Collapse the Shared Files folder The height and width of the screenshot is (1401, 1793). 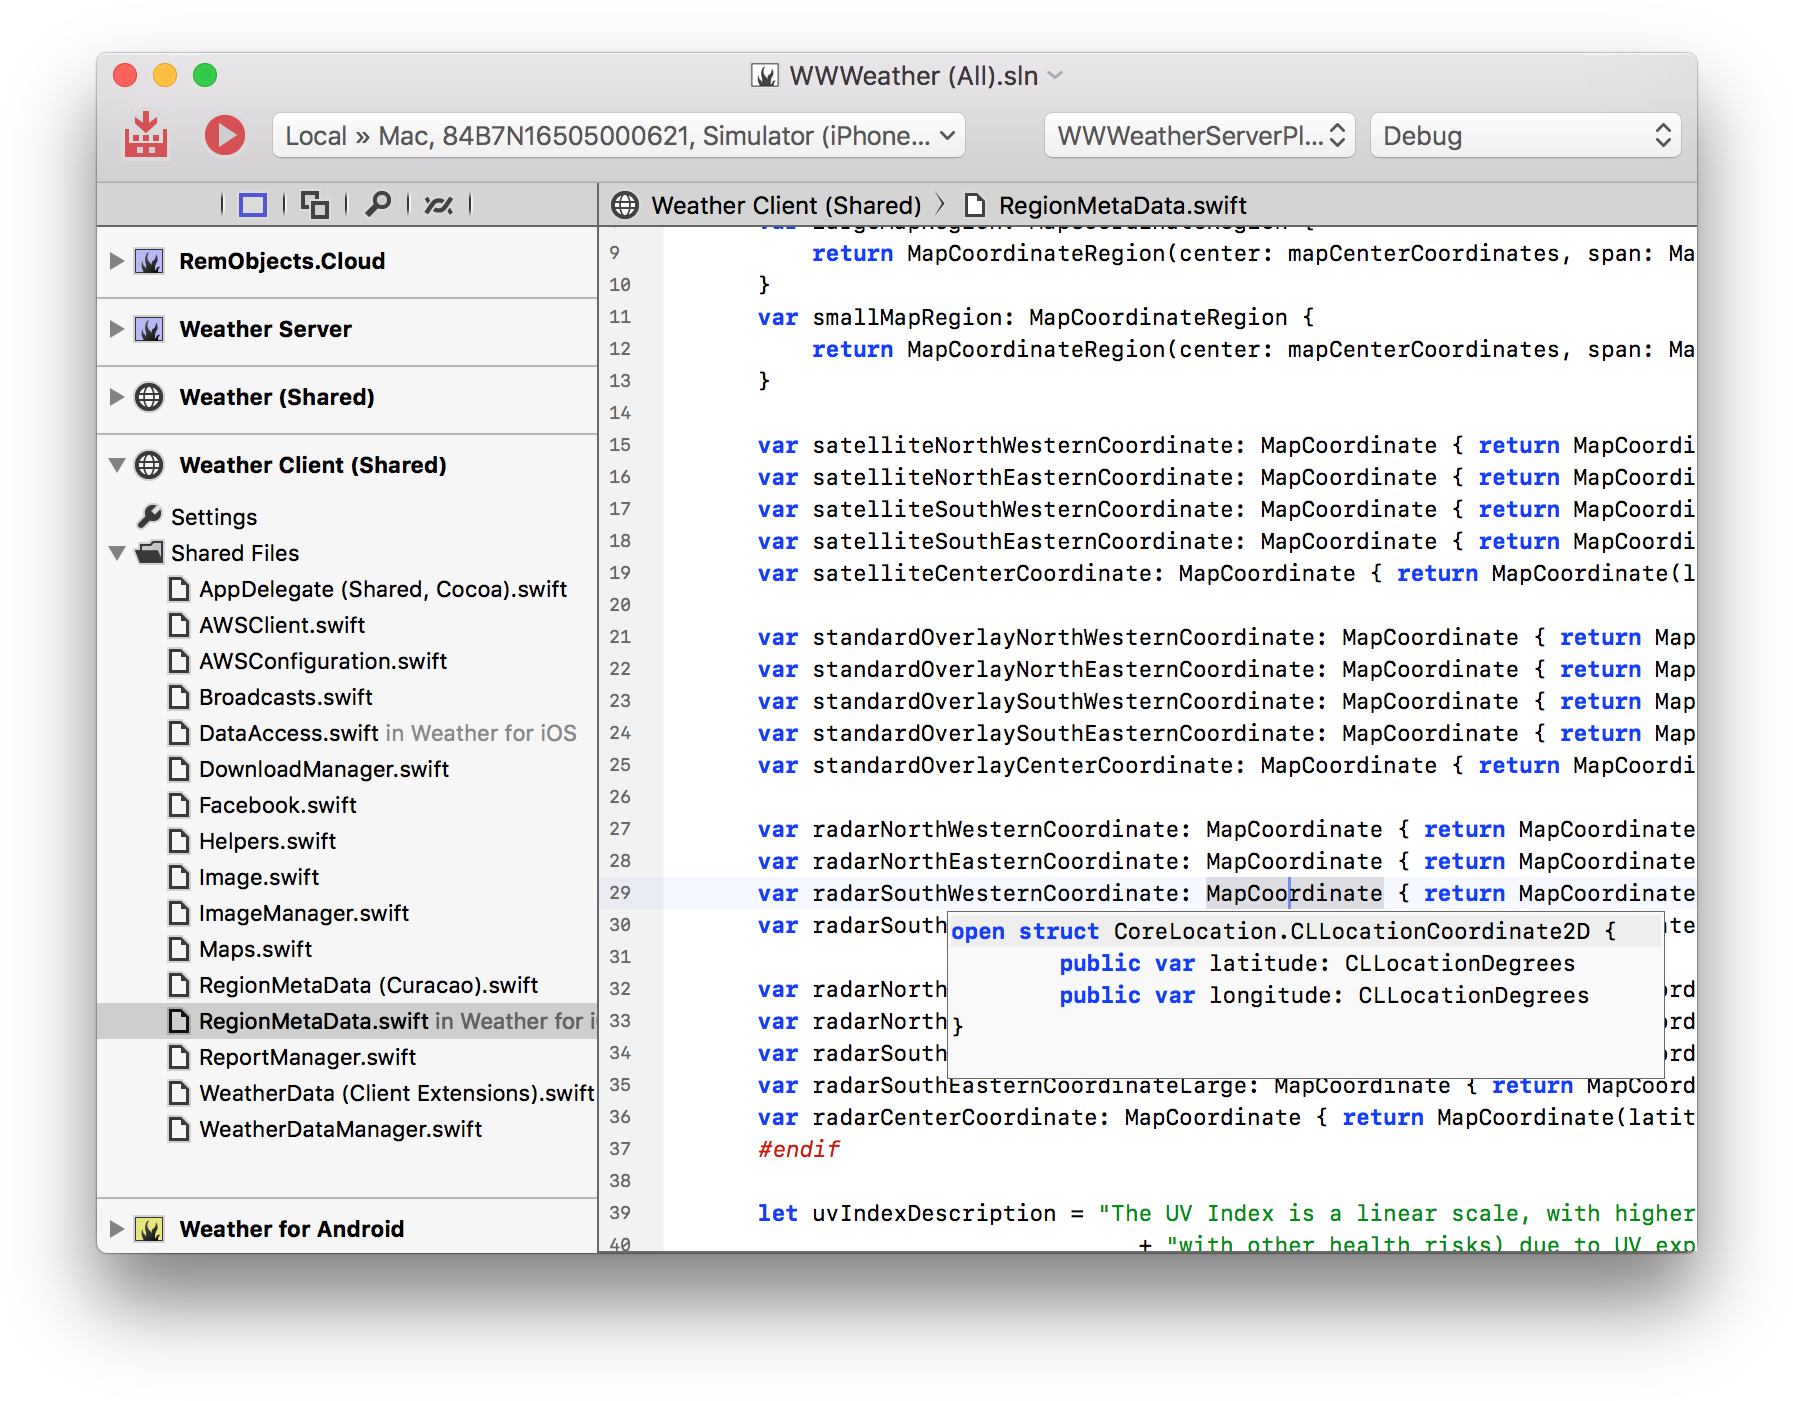117,553
